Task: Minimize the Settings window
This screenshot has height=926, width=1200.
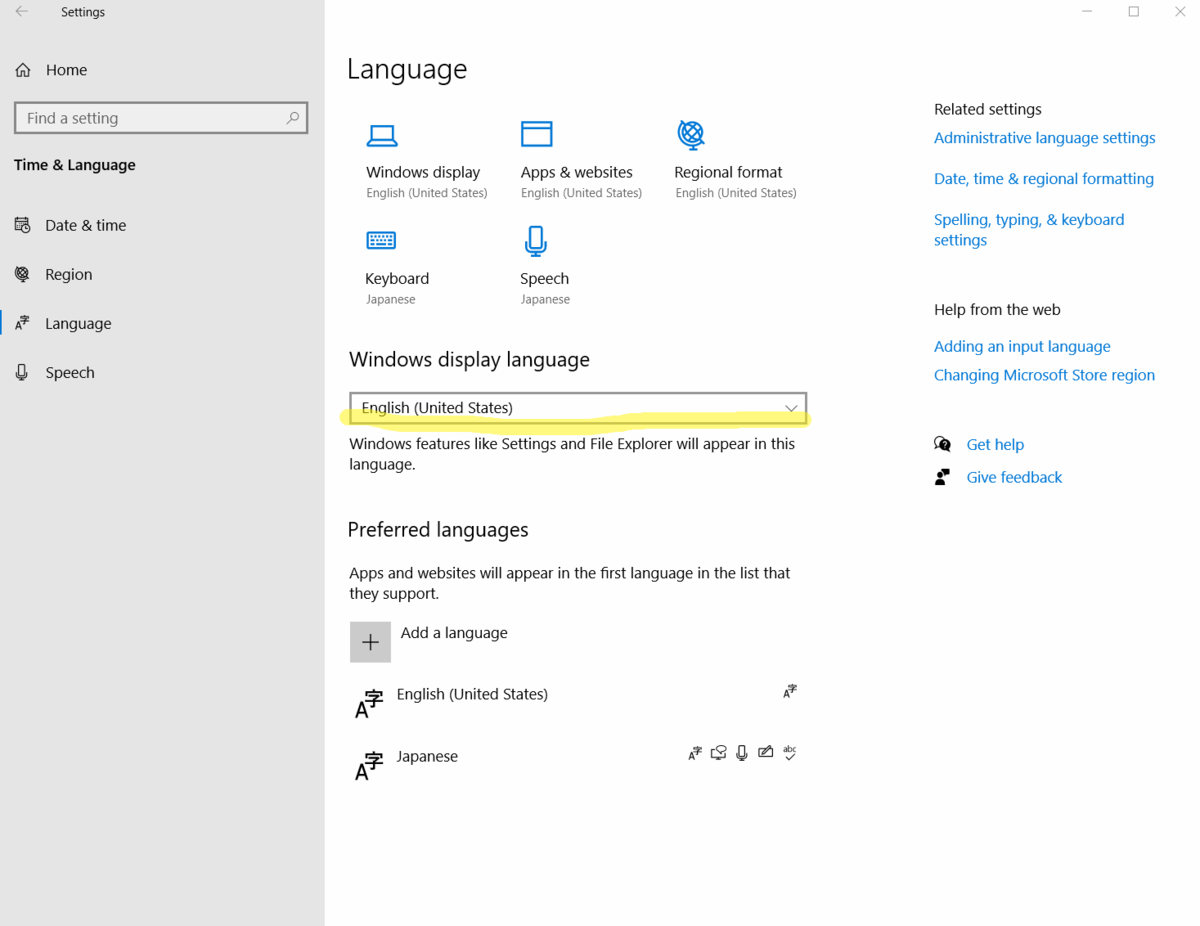Action: click(1088, 12)
